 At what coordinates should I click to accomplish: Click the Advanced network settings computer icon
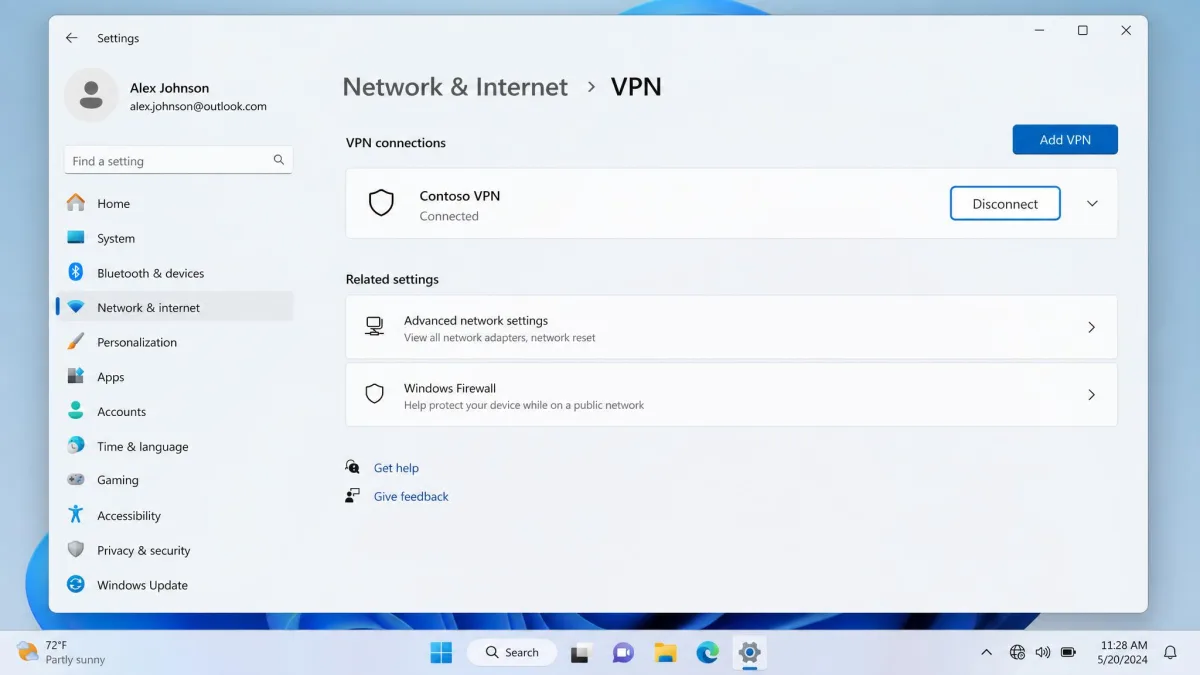[x=375, y=327]
